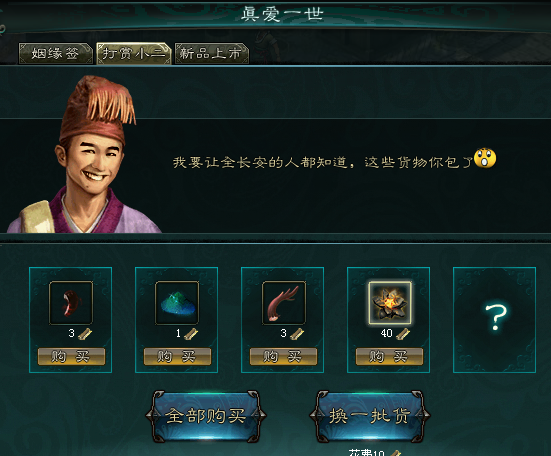Click the shopkeeper portrait with red hat
Image resolution: width=551 pixels, height=456 pixels.
(x=83, y=155)
